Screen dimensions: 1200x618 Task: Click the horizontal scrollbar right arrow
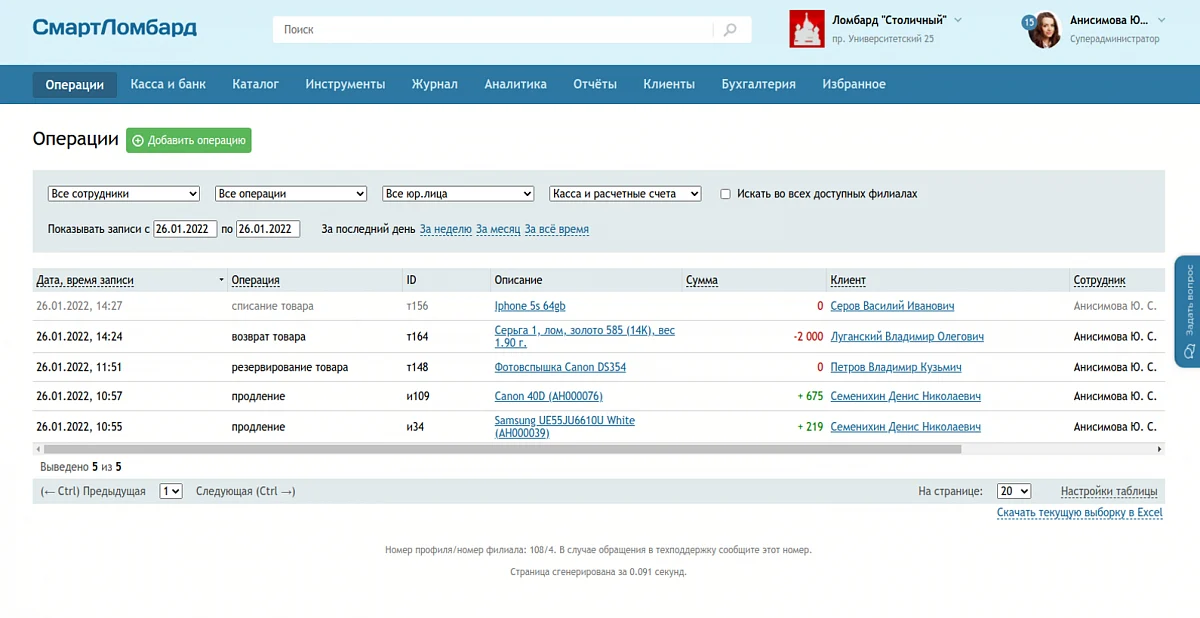(x=1159, y=450)
